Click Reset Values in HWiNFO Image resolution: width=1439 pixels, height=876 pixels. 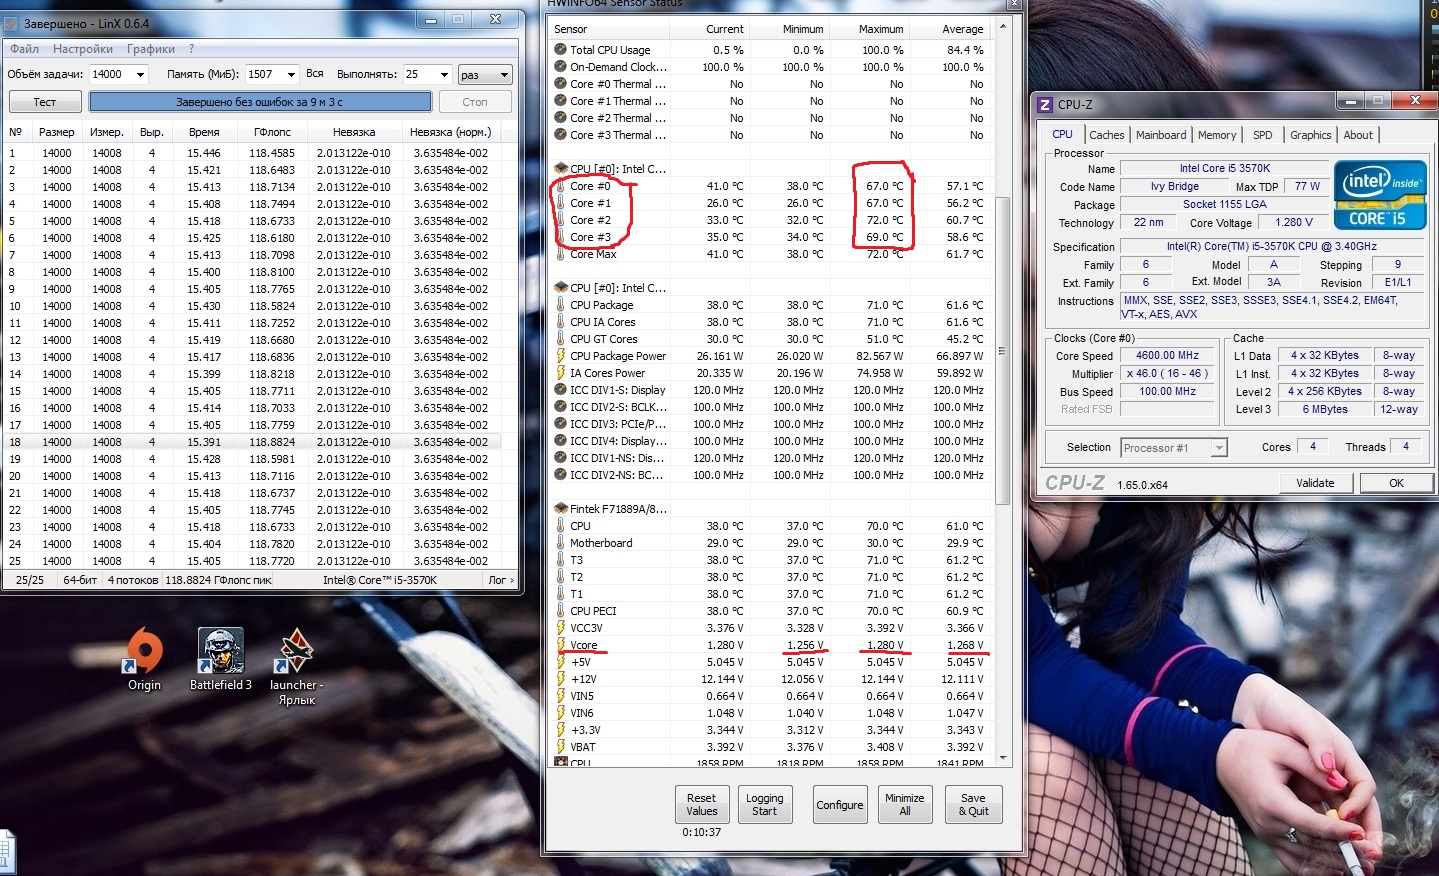(x=701, y=805)
